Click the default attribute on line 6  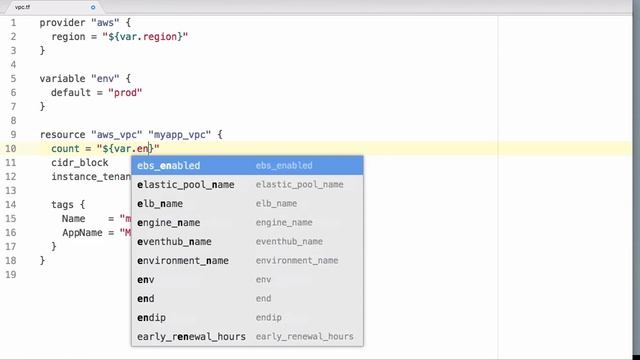[71, 93]
